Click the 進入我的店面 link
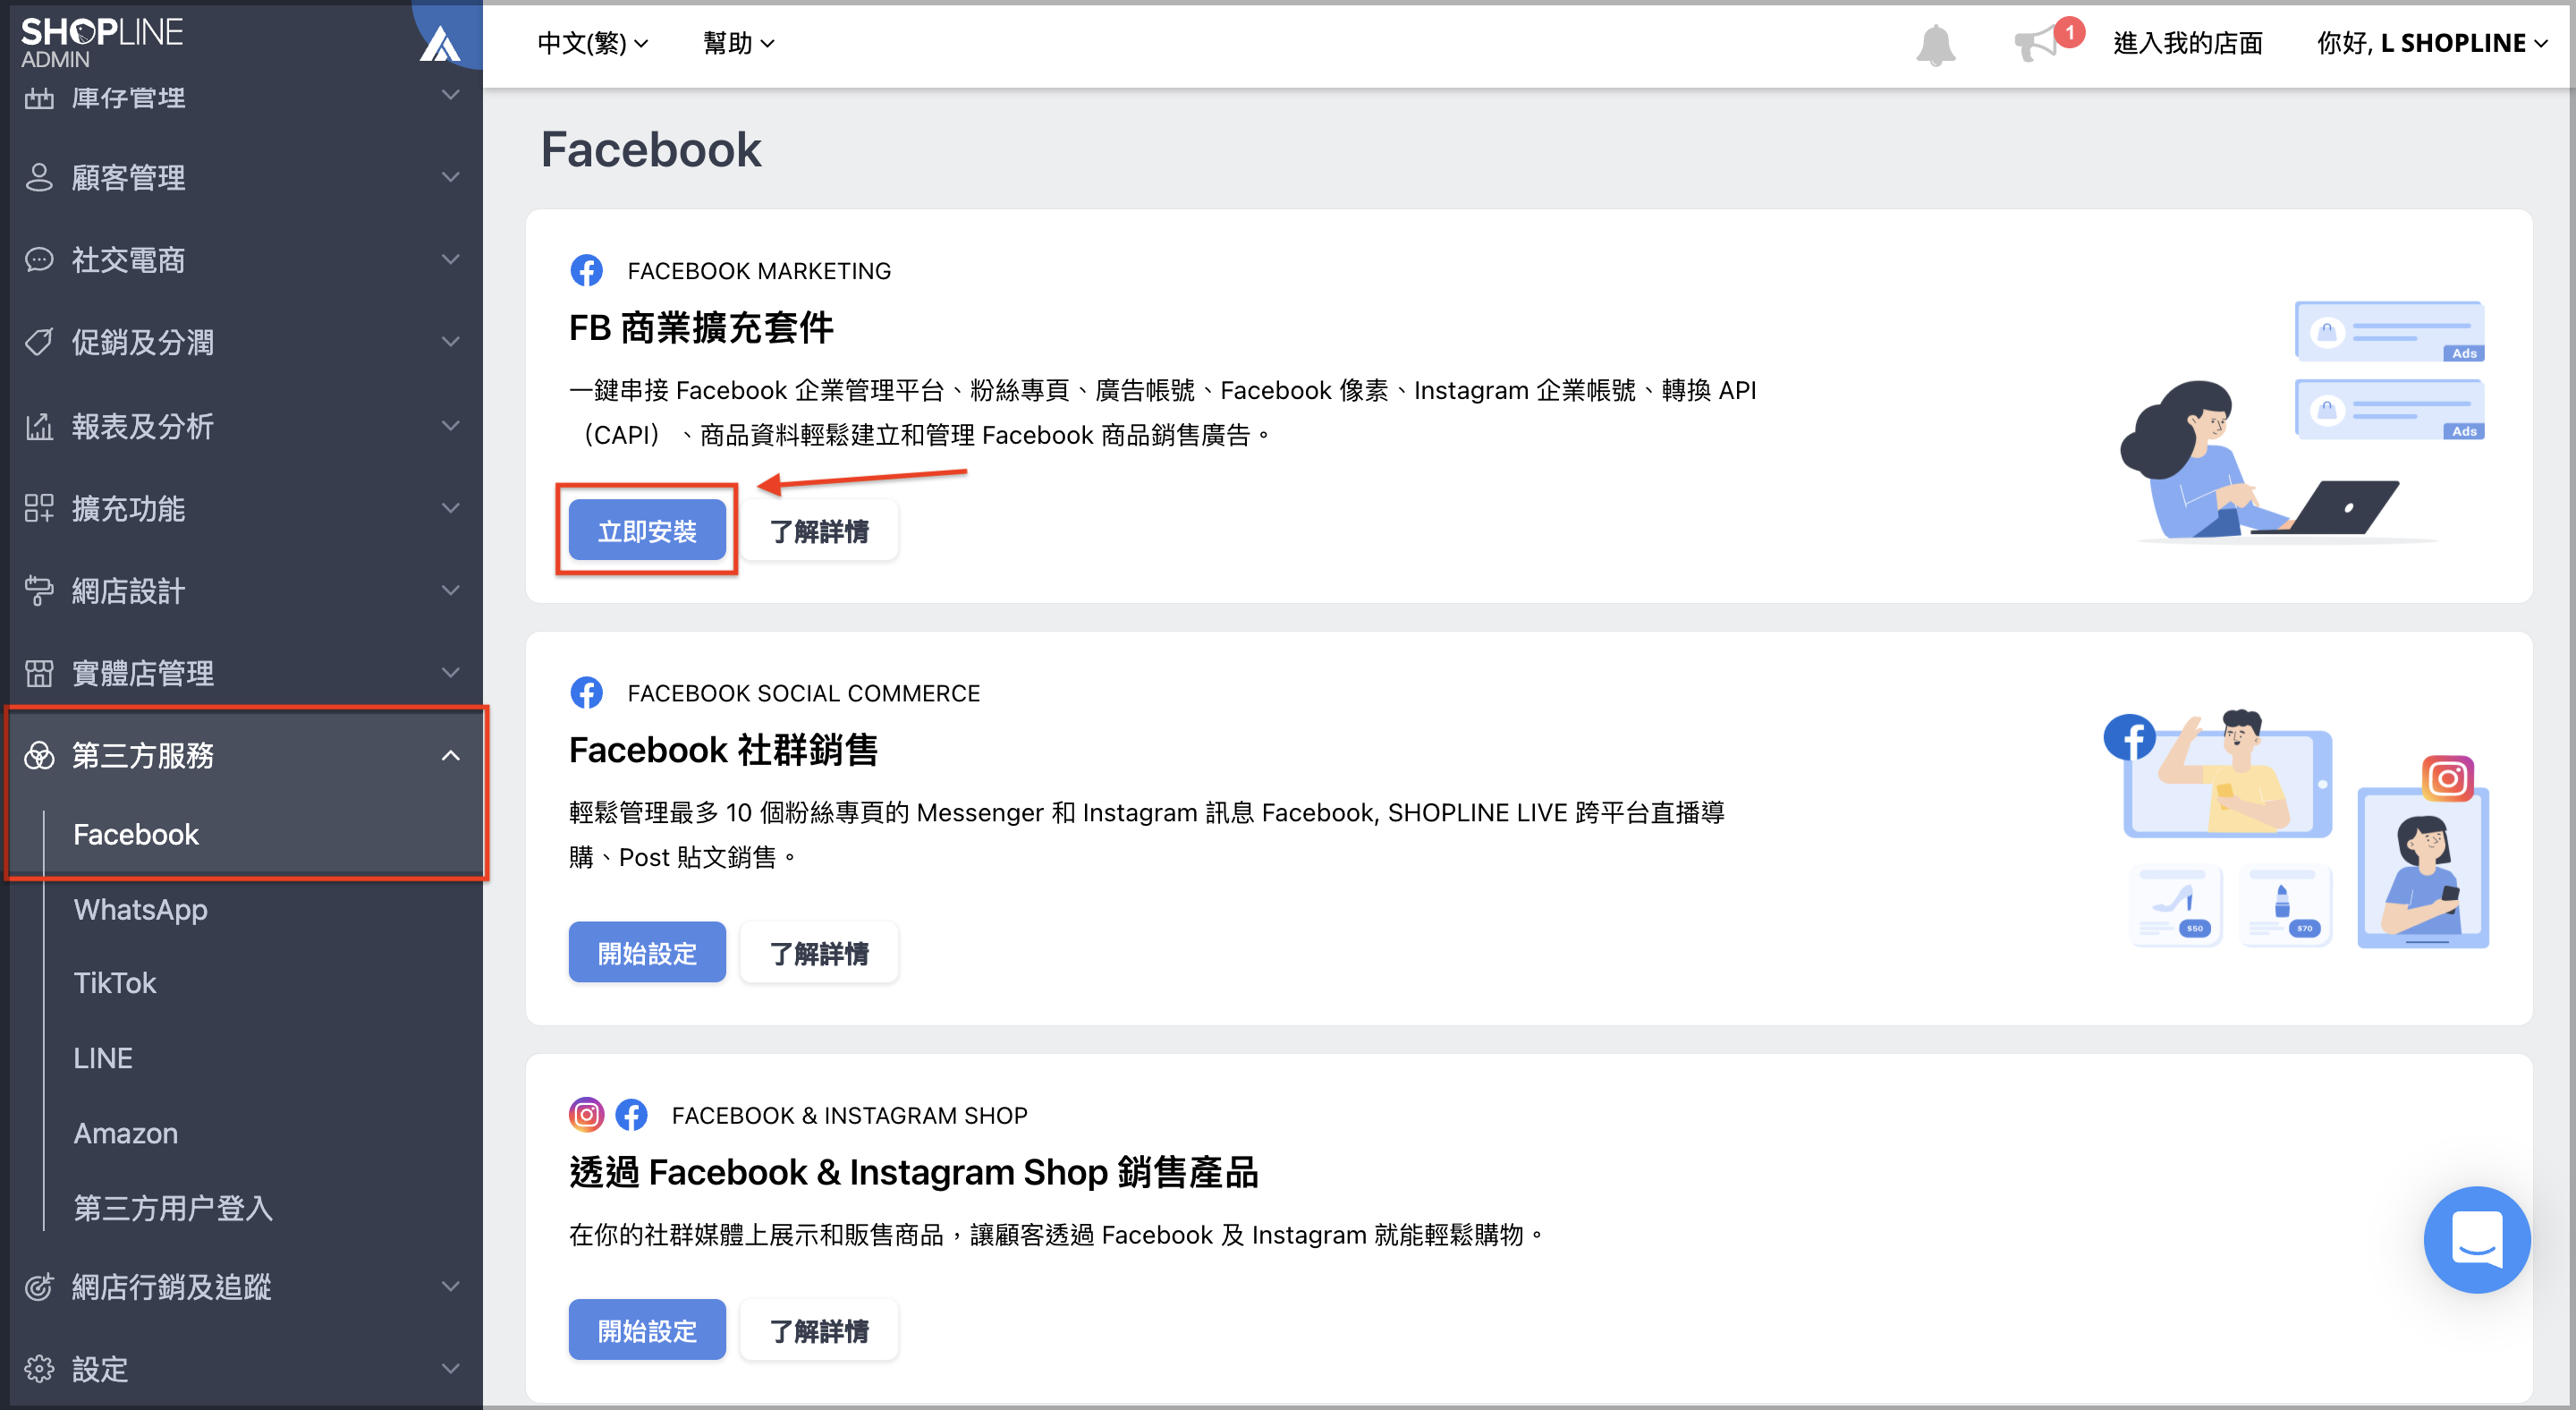 (x=2188, y=42)
